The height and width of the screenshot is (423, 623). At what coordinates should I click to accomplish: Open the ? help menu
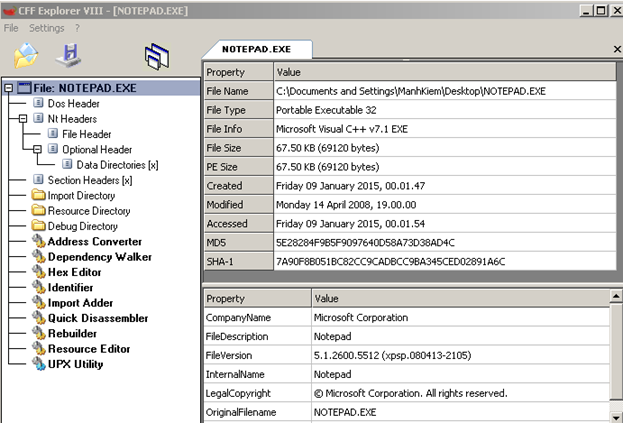coord(77,28)
